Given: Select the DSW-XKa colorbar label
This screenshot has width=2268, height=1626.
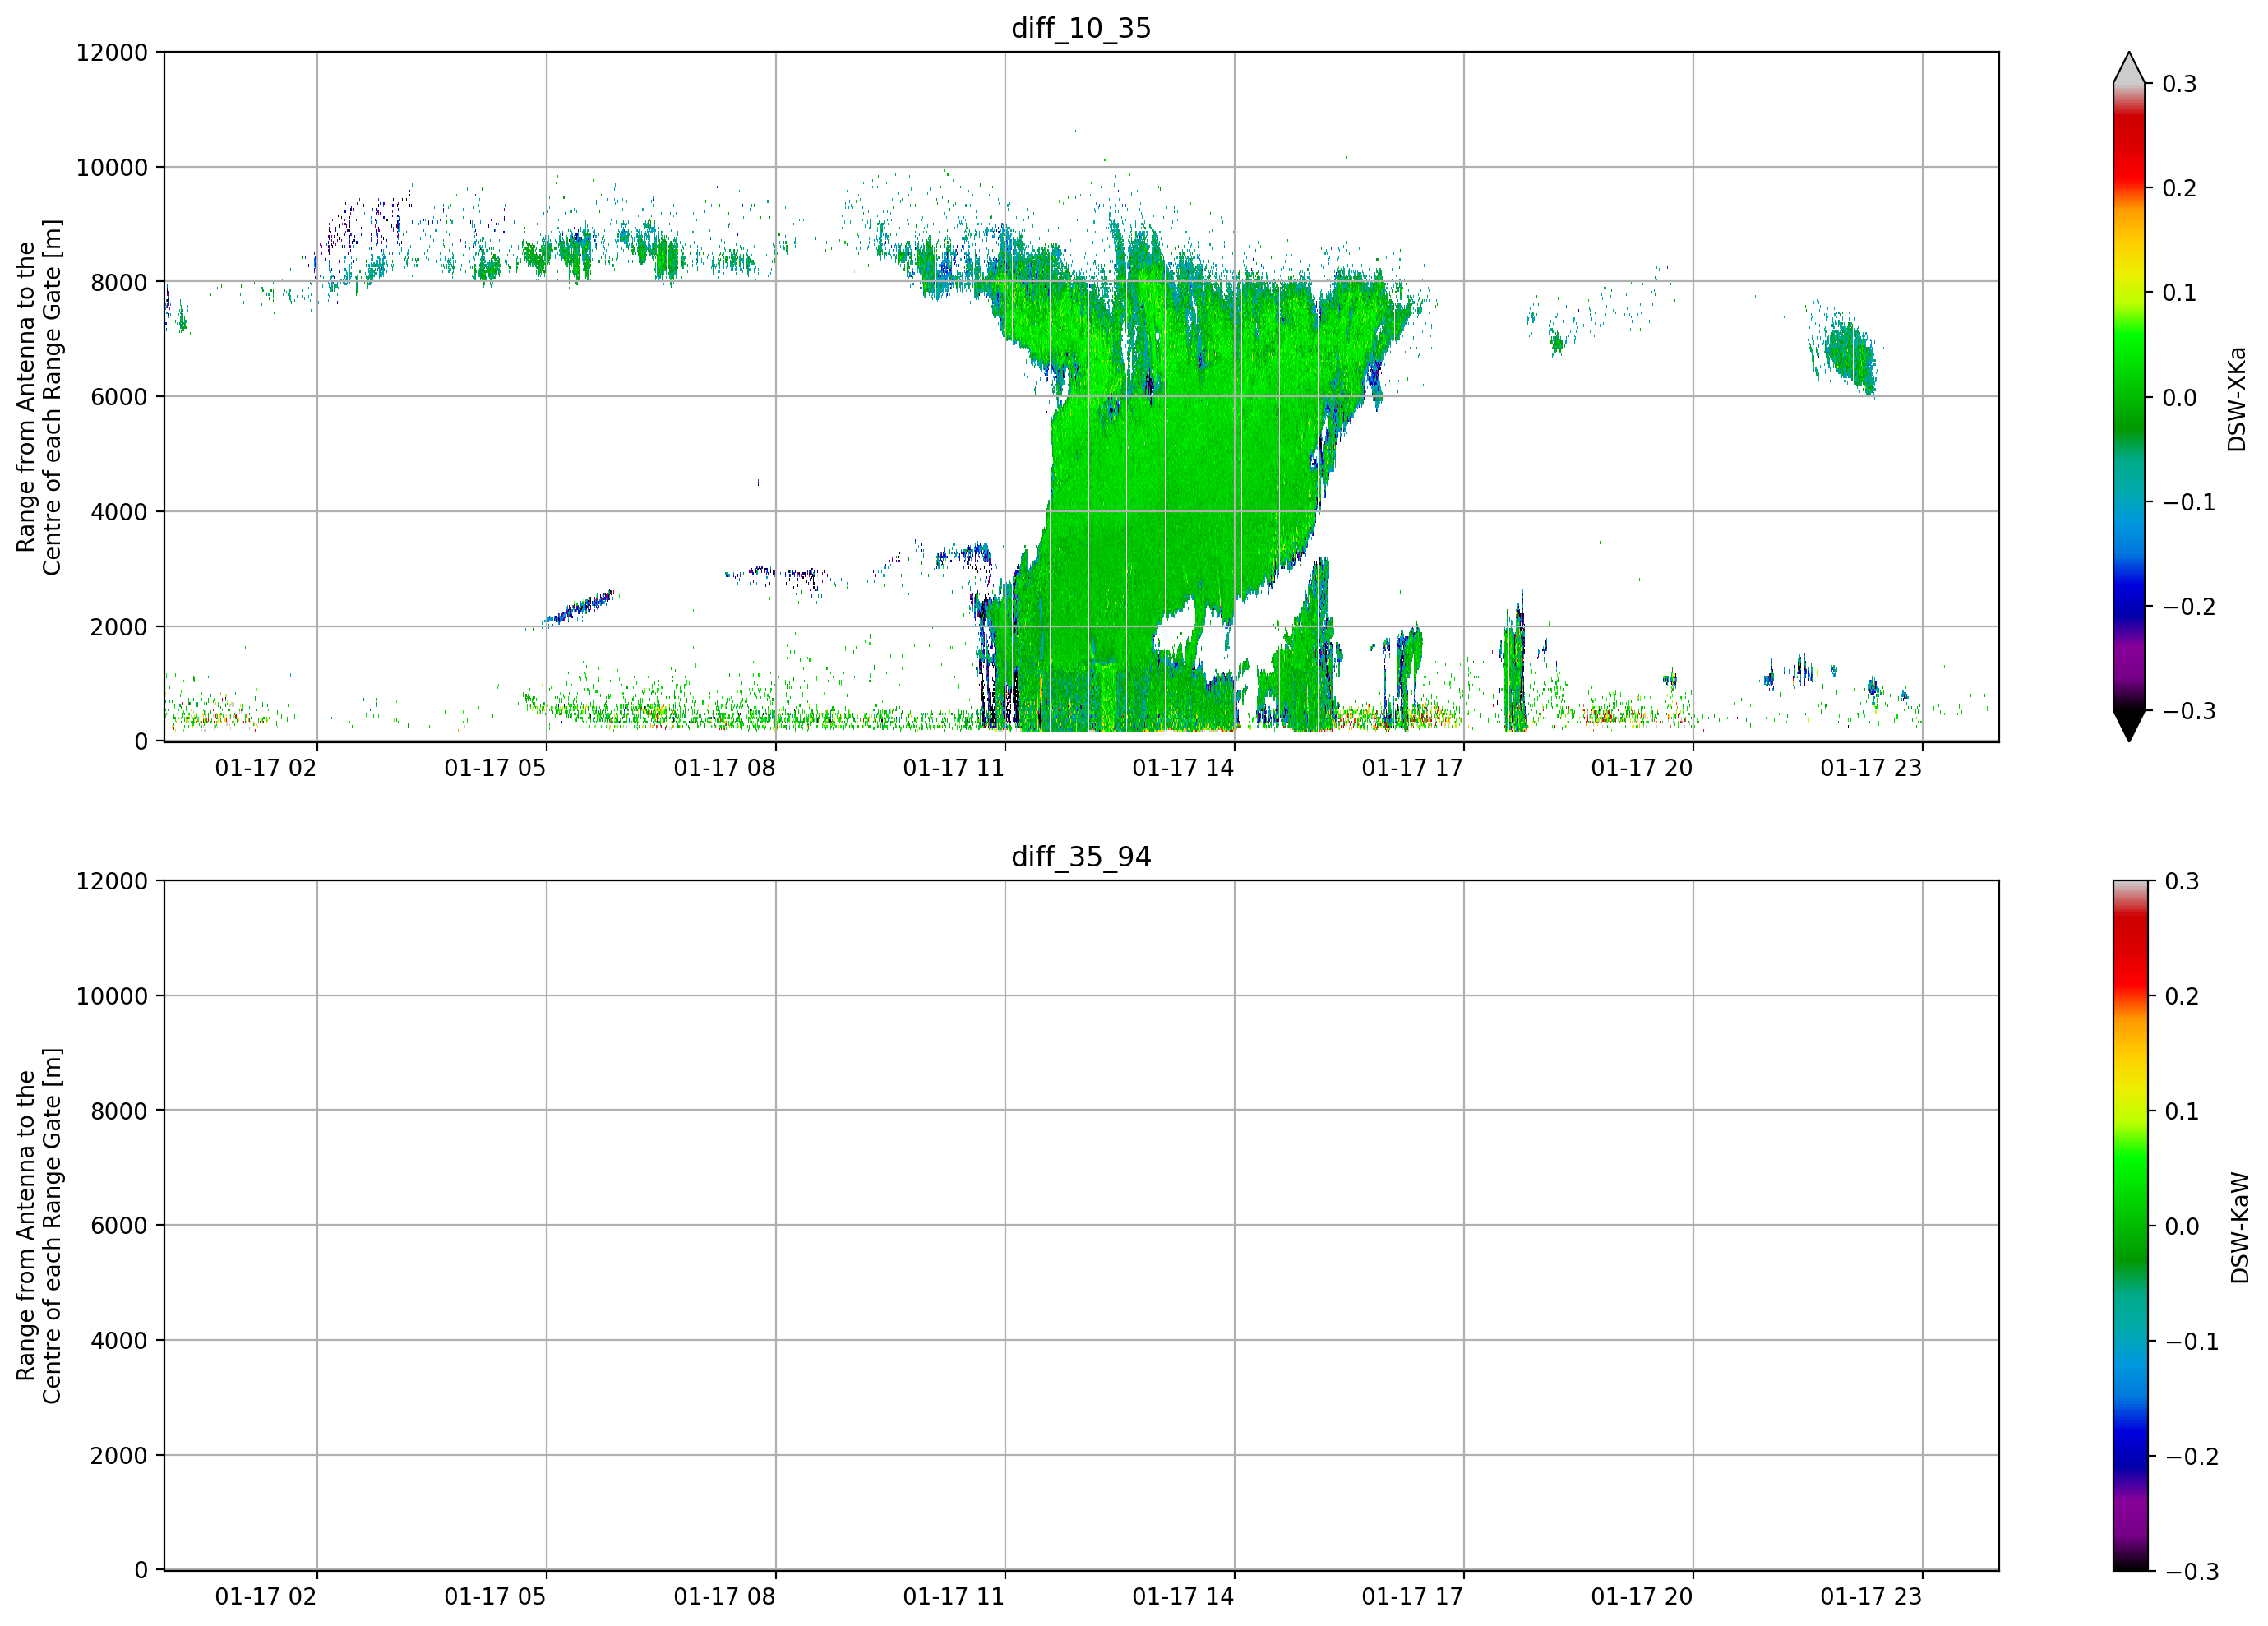Looking at the screenshot, I should point(2237,399).
